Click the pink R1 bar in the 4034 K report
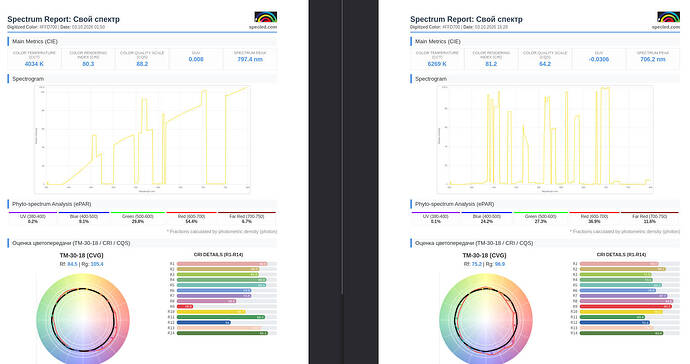The width and height of the screenshot is (690, 364). click(222, 264)
